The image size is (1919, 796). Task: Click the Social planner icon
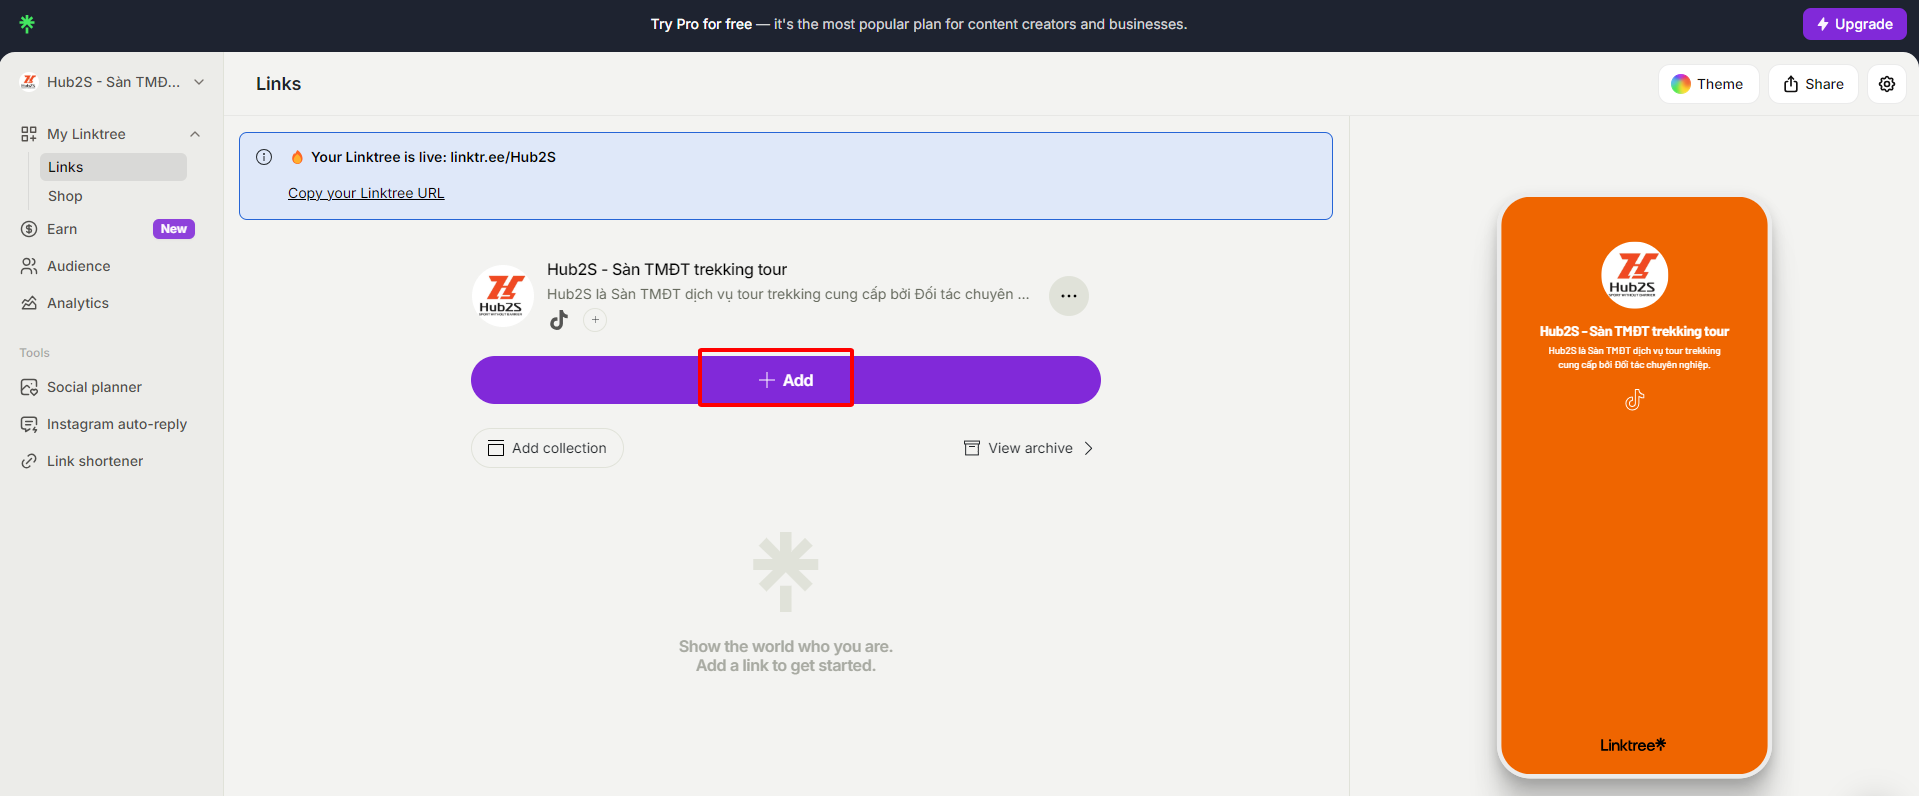click(x=29, y=387)
